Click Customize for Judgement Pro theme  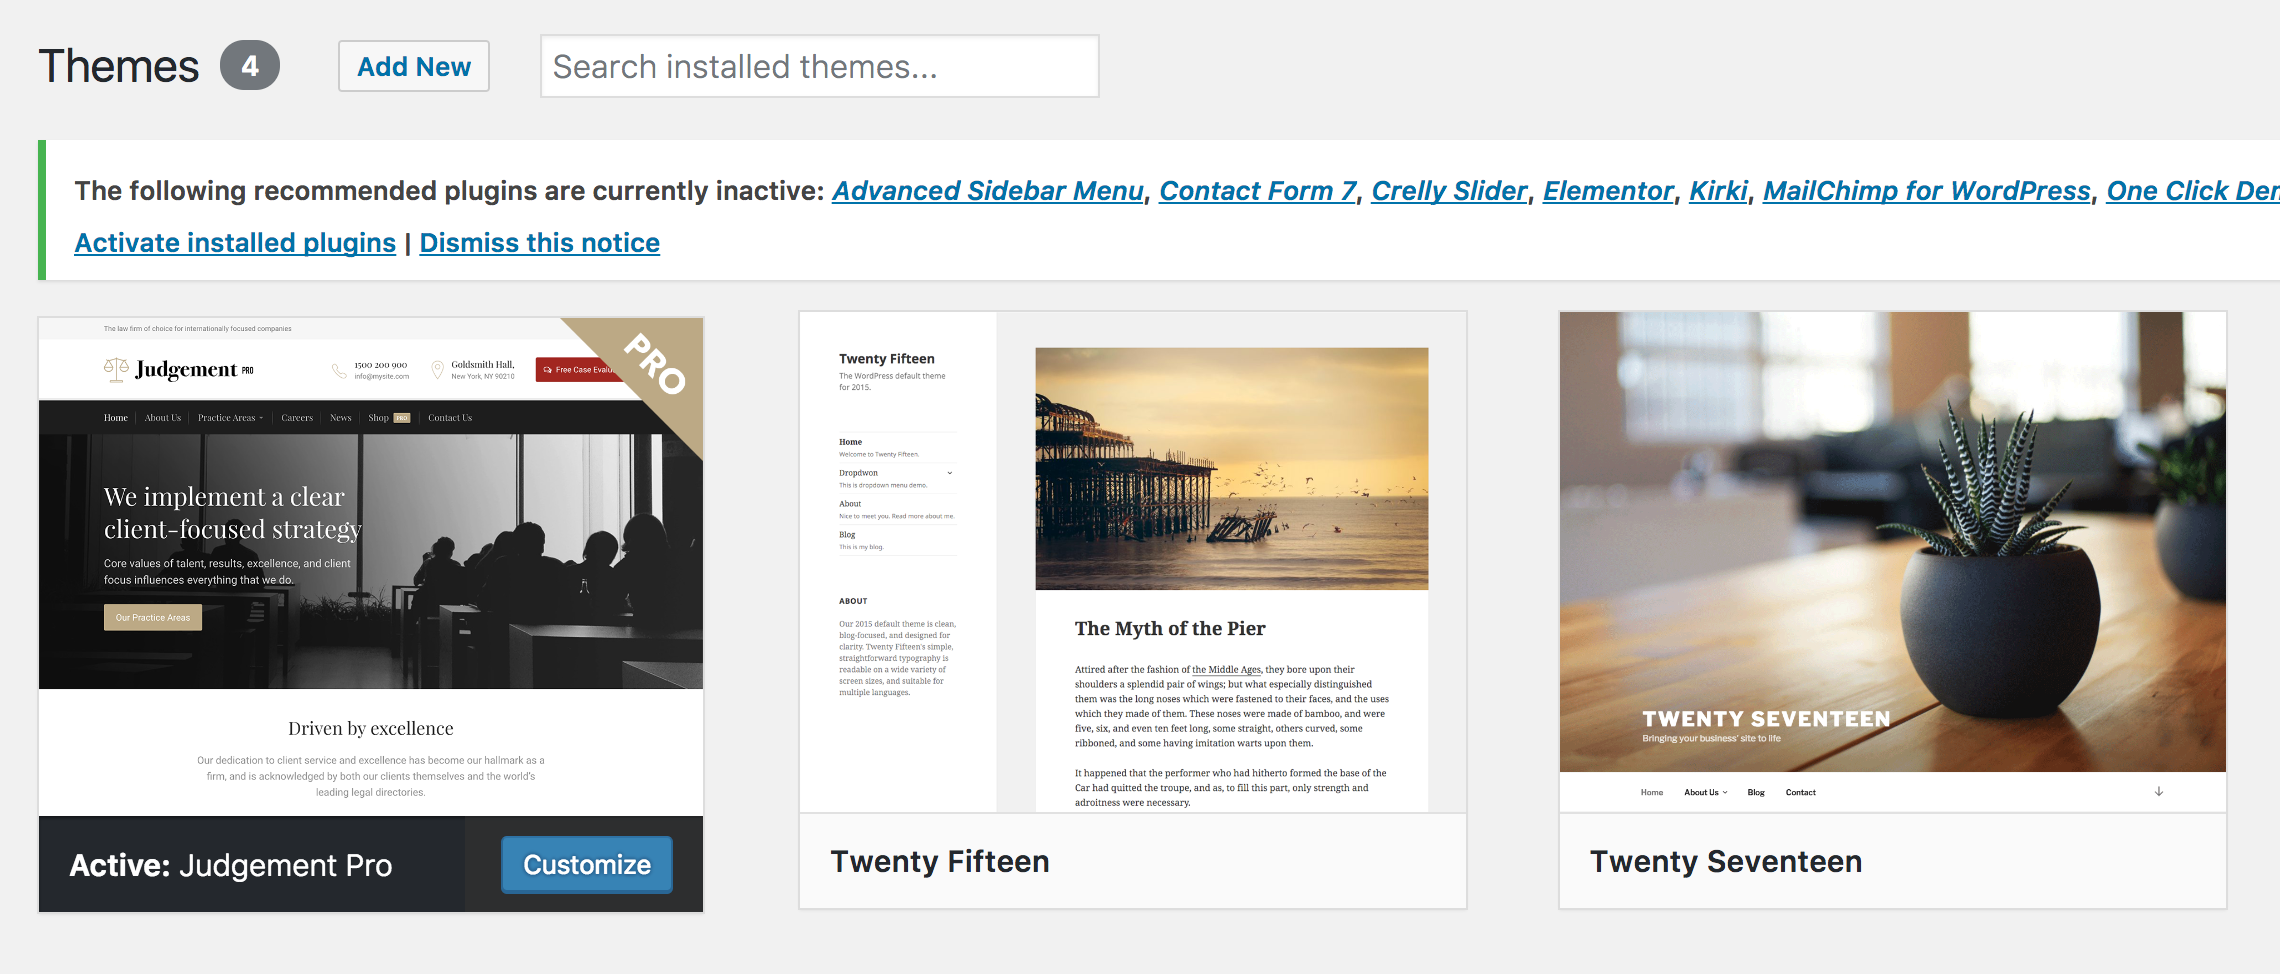click(x=587, y=865)
